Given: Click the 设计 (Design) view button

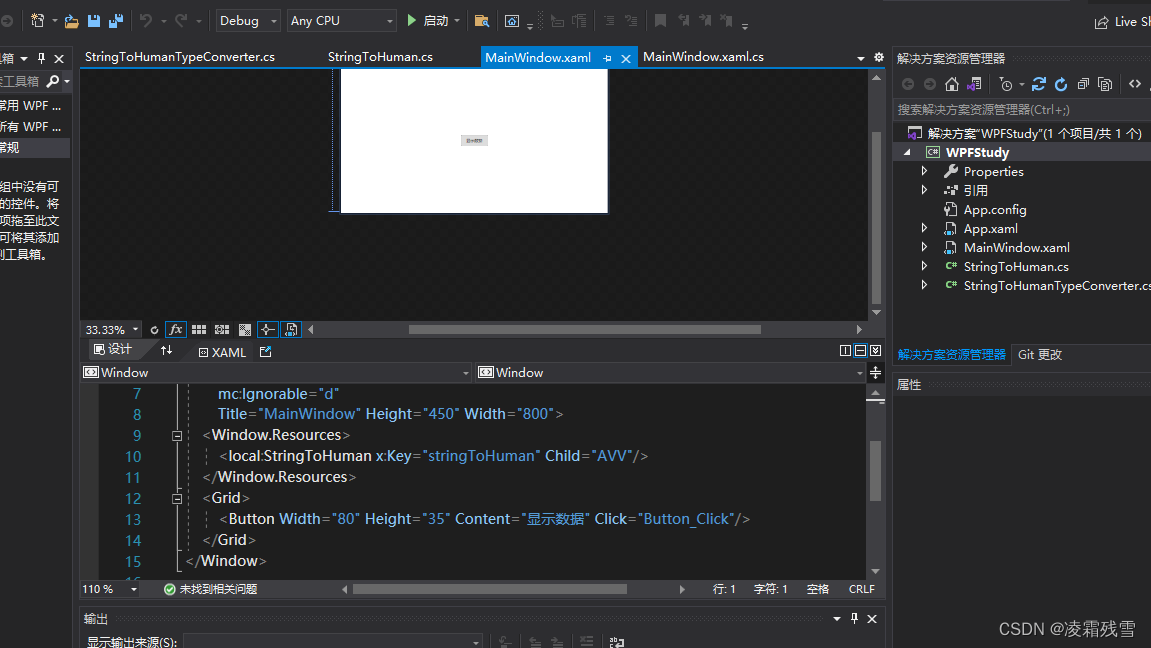Looking at the screenshot, I should pyautogui.click(x=111, y=350).
